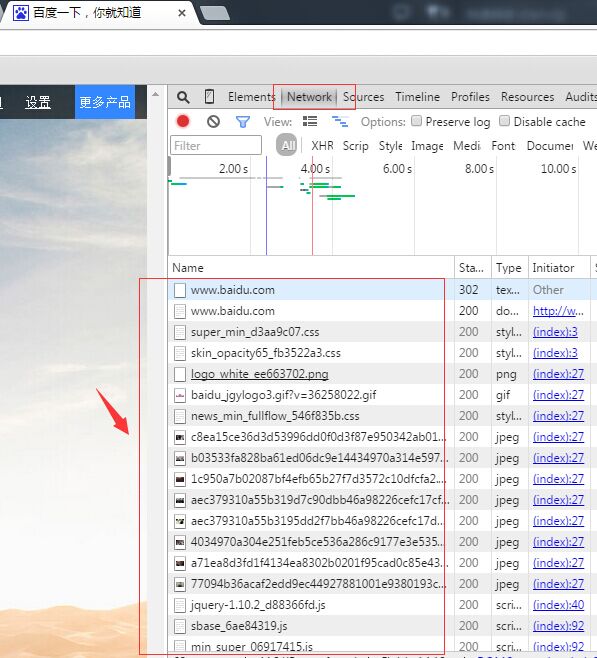This screenshot has height=658, width=597.
Task: Close the Baidu browser tab
Action: [182, 13]
